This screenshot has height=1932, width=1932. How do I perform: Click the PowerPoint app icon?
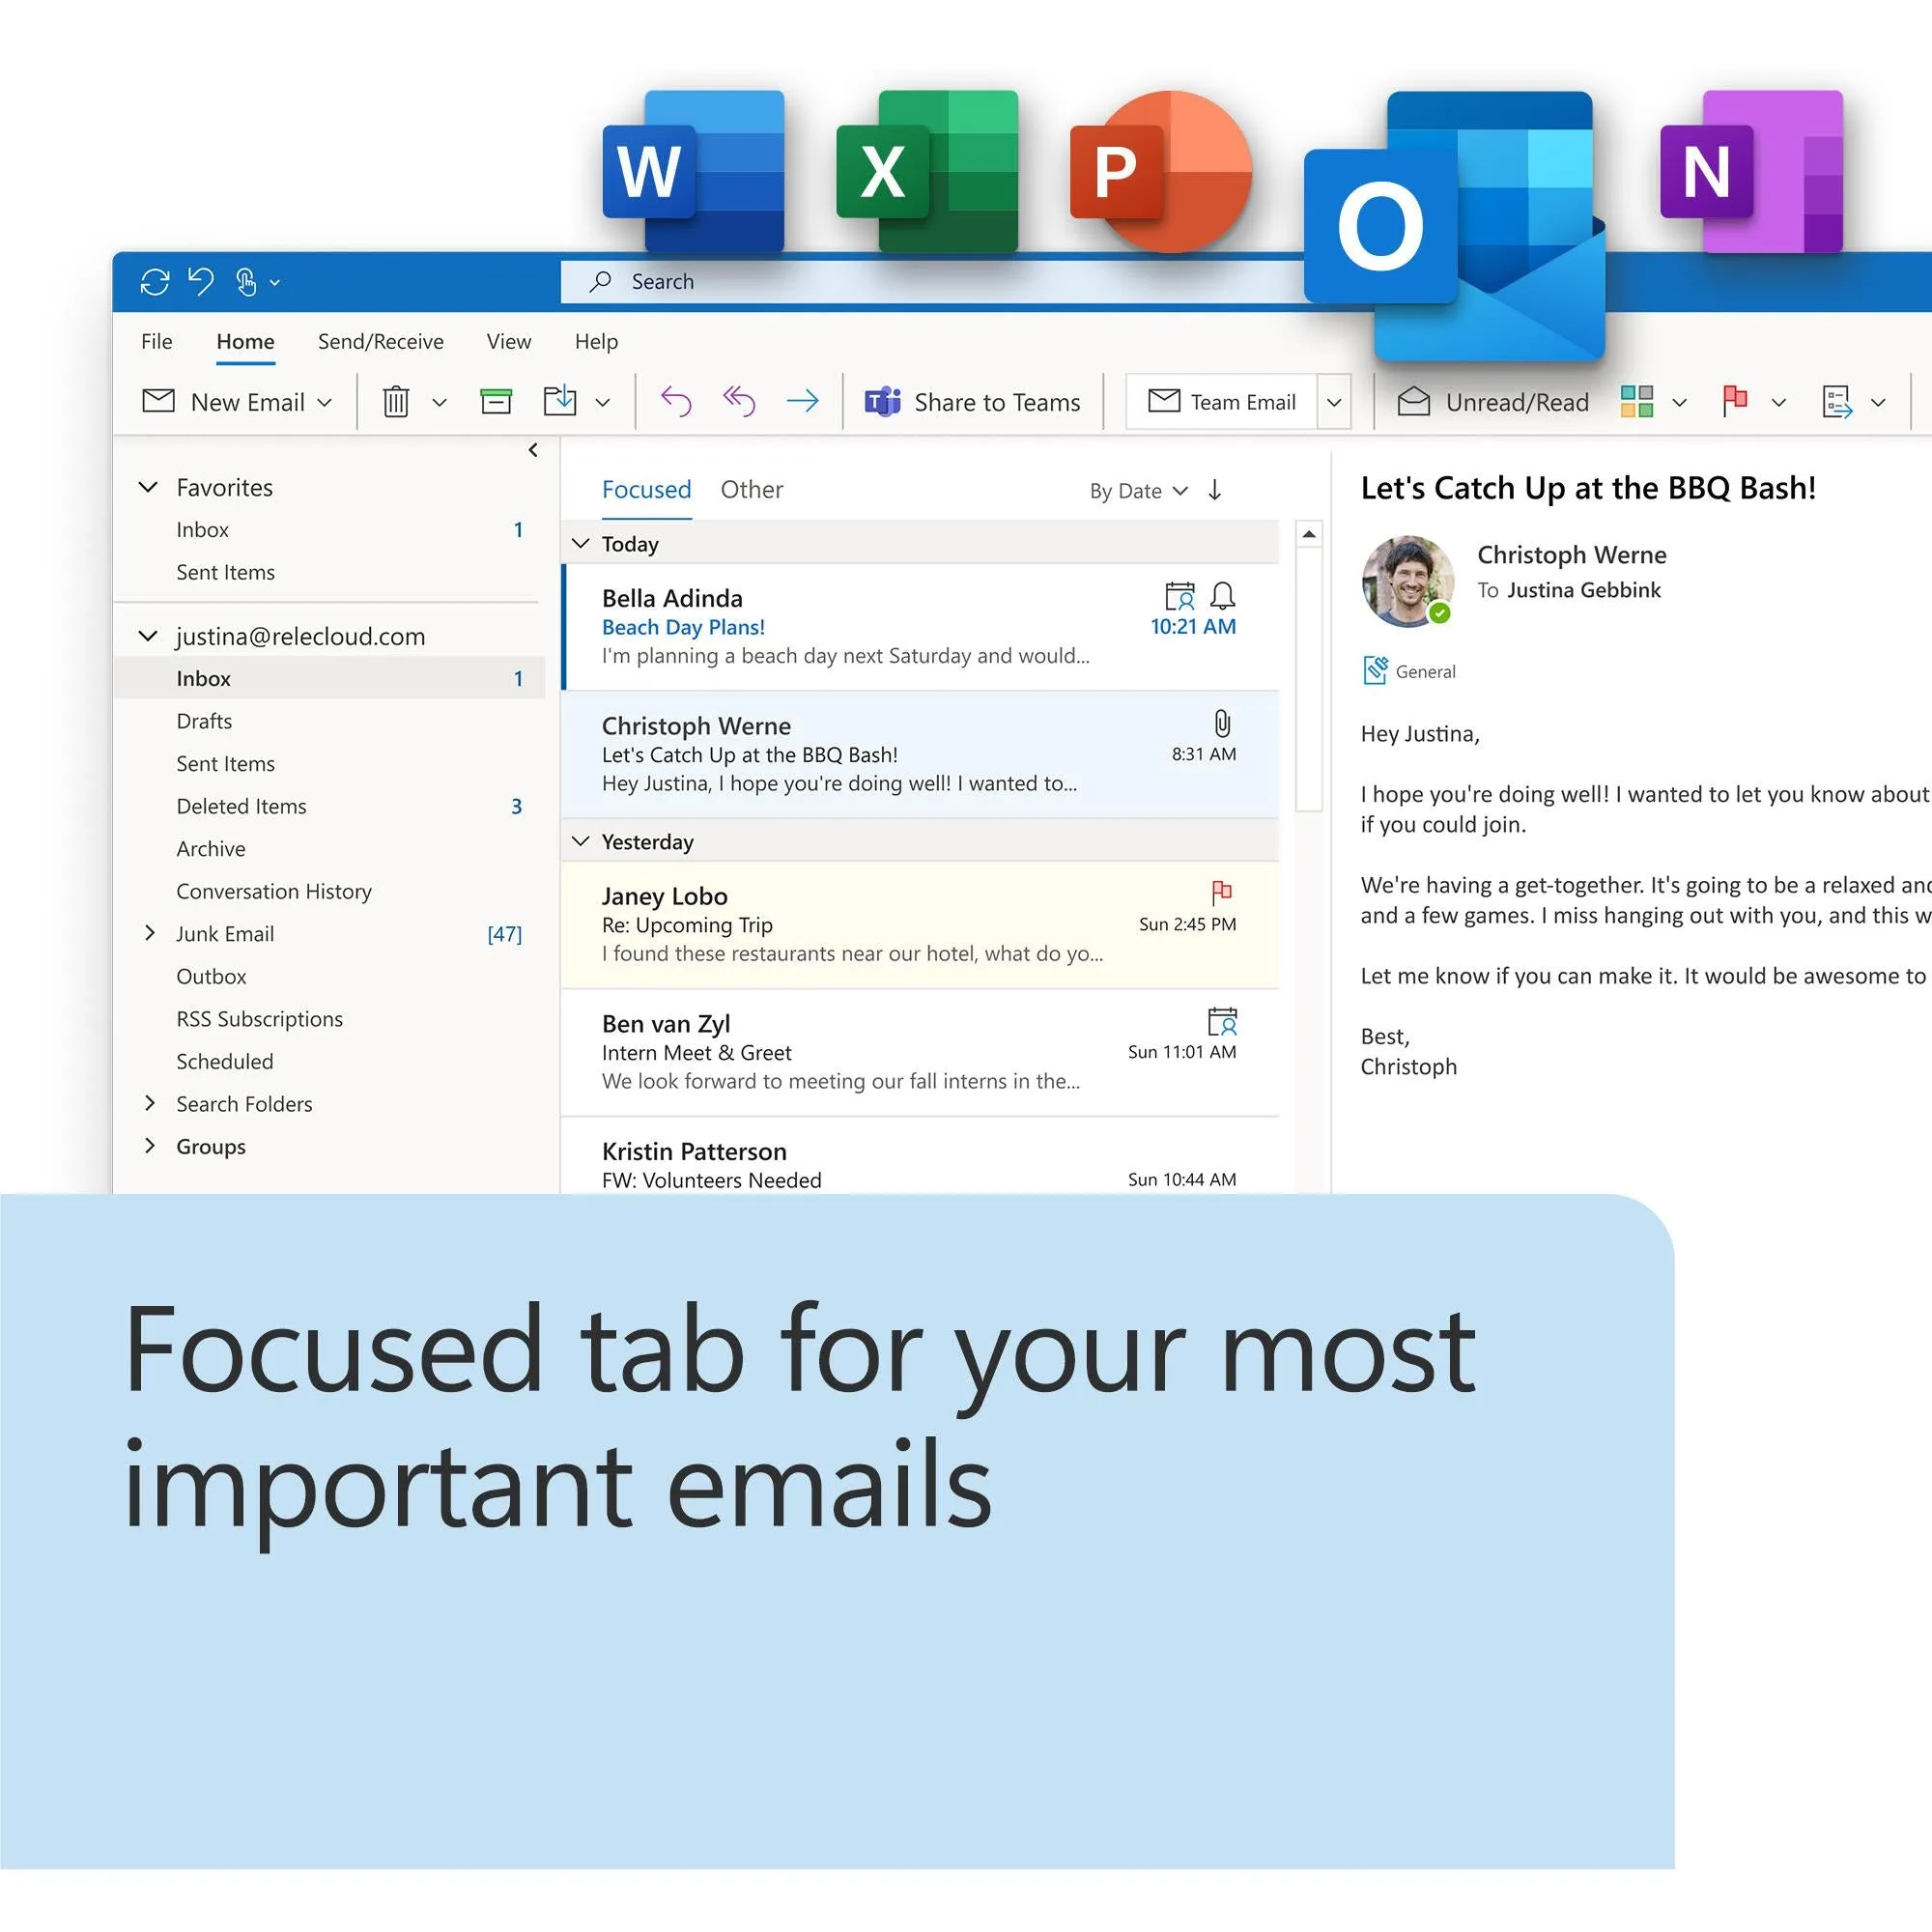pyautogui.click(x=1160, y=172)
